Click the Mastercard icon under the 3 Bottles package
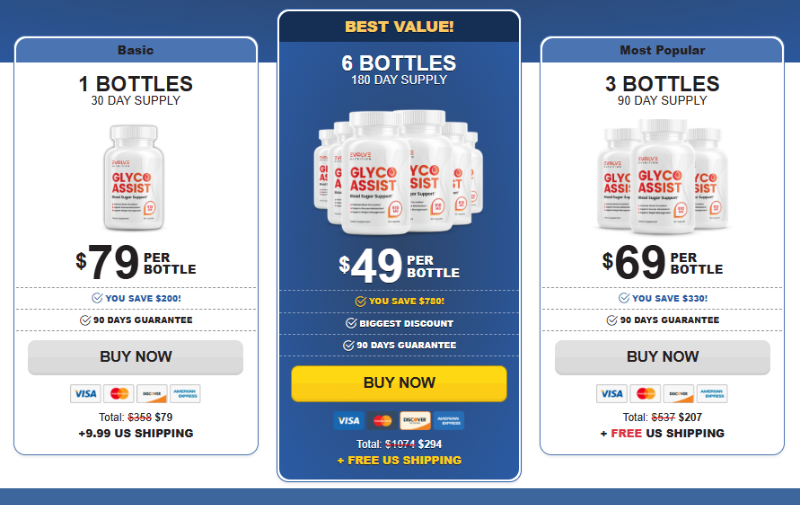The width and height of the screenshot is (800, 505). click(x=645, y=394)
